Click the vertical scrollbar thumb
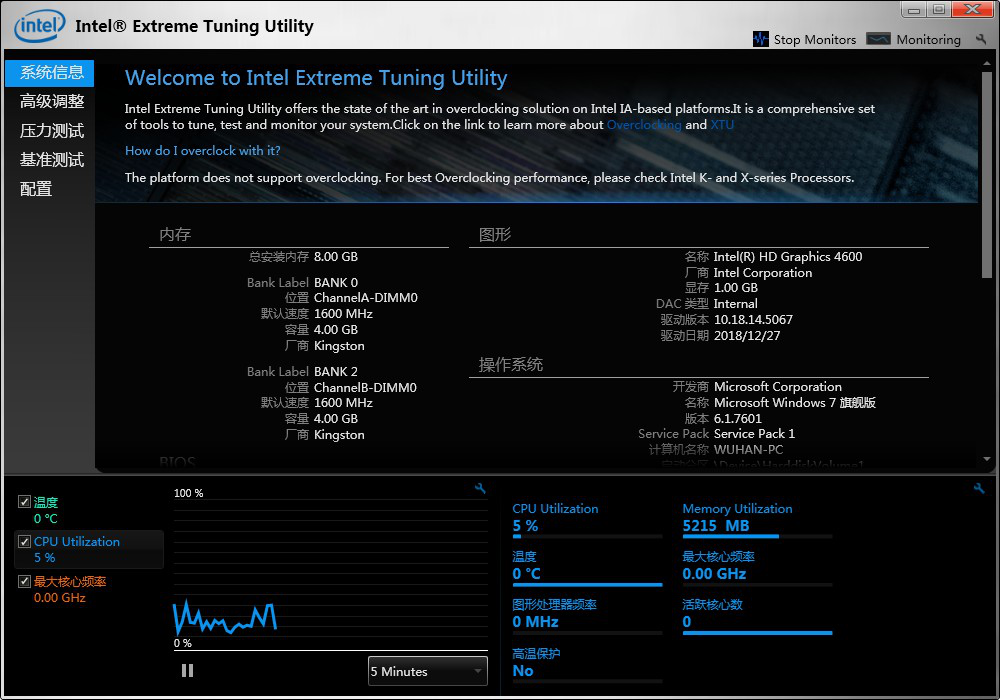 click(987, 174)
